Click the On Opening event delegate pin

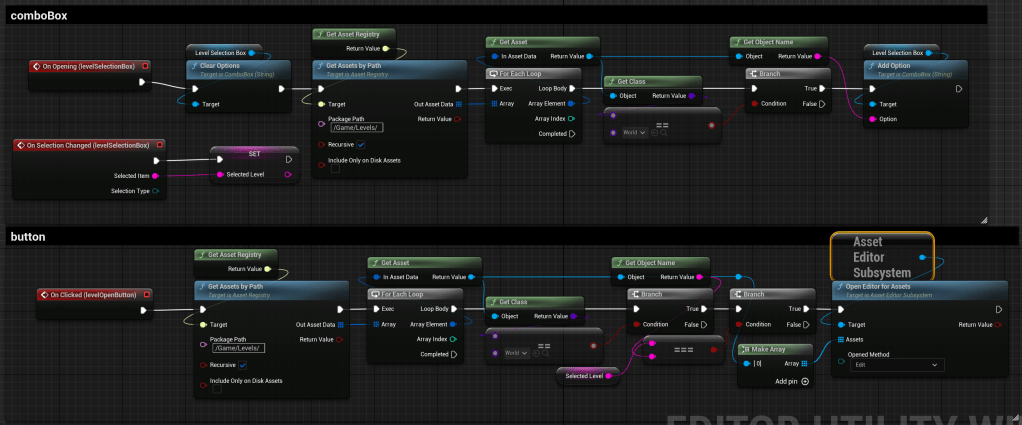(142, 82)
